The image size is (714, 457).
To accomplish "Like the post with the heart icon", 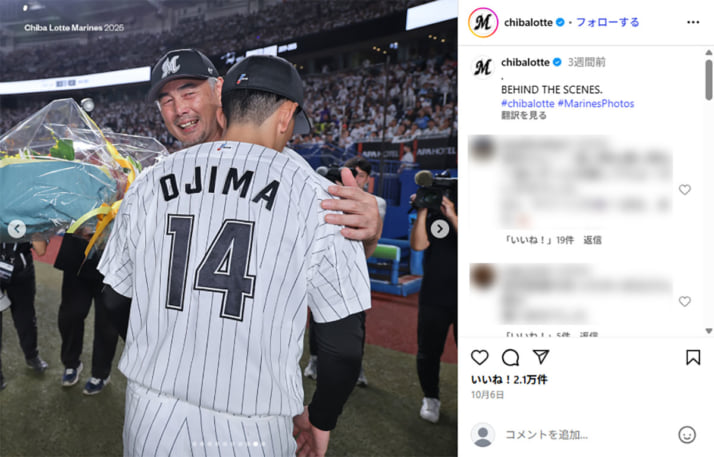I will pyautogui.click(x=479, y=357).
